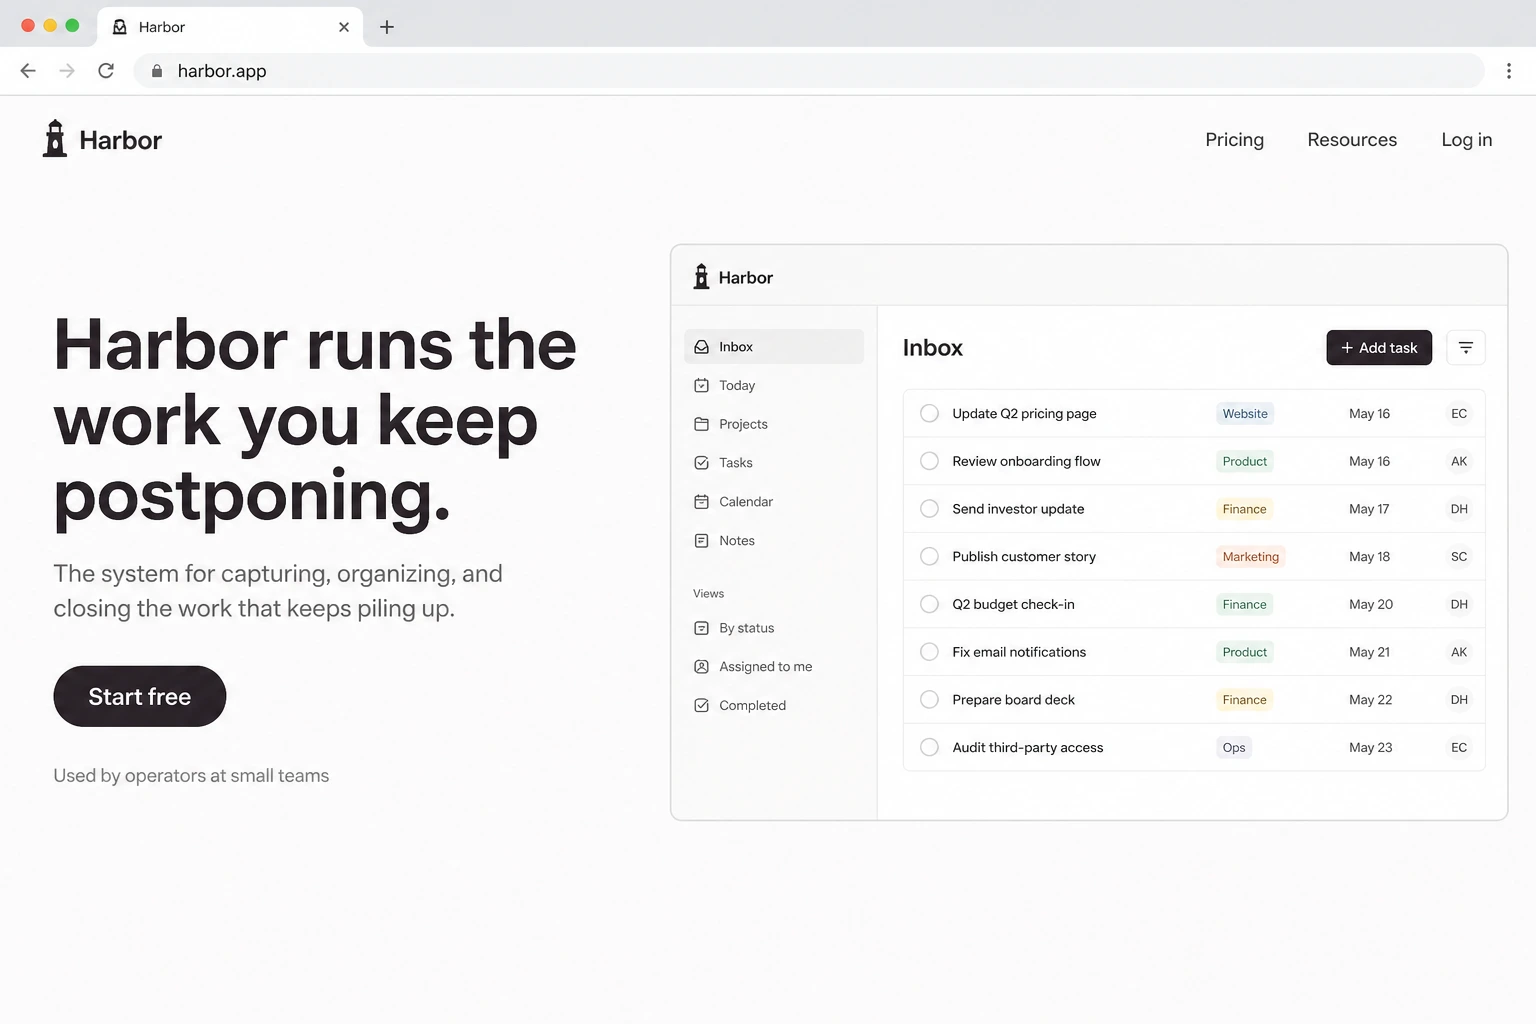Tick the Prepare board deck circle

[x=929, y=700]
